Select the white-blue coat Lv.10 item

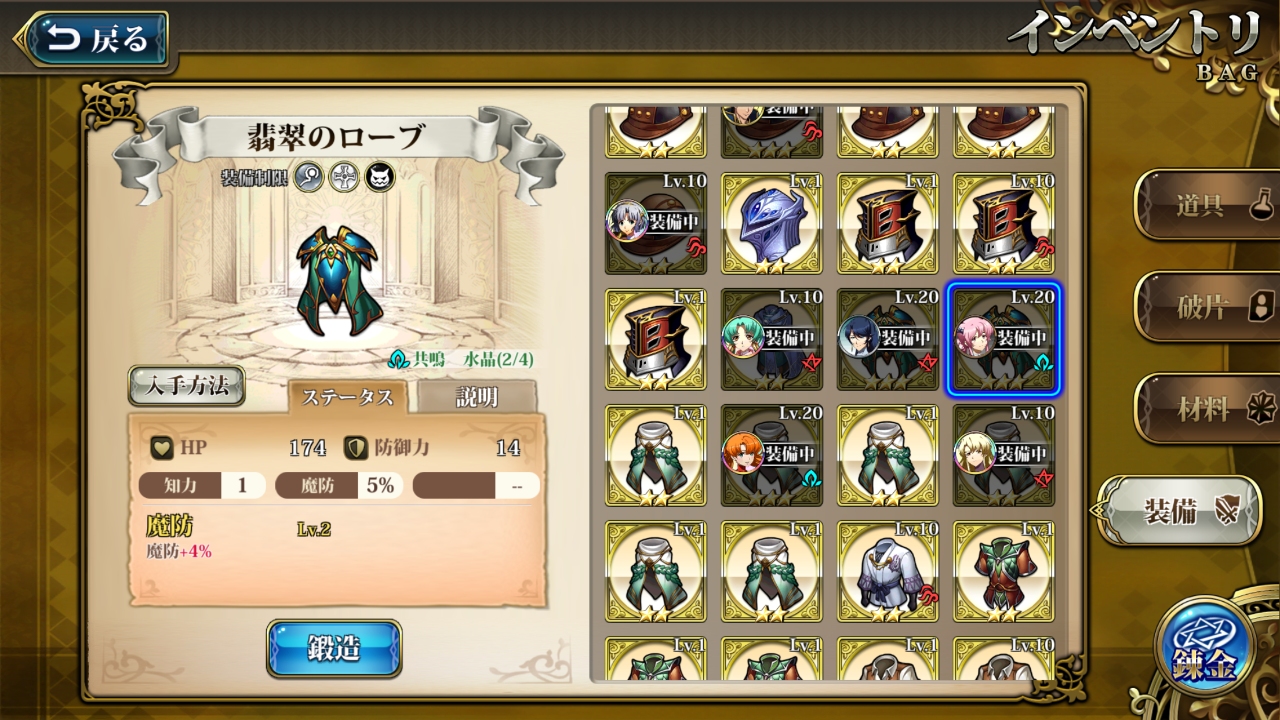click(x=887, y=571)
